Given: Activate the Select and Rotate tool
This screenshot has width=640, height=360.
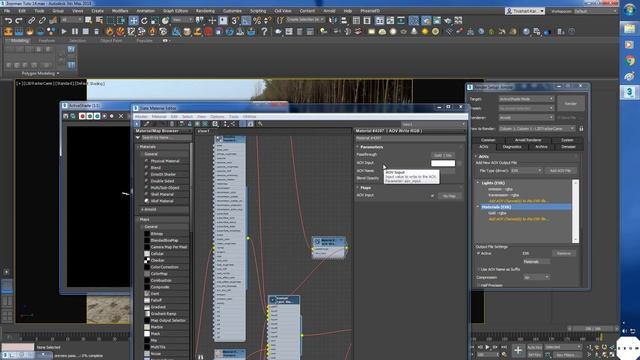Looking at the screenshot, I should click(x=144, y=20).
